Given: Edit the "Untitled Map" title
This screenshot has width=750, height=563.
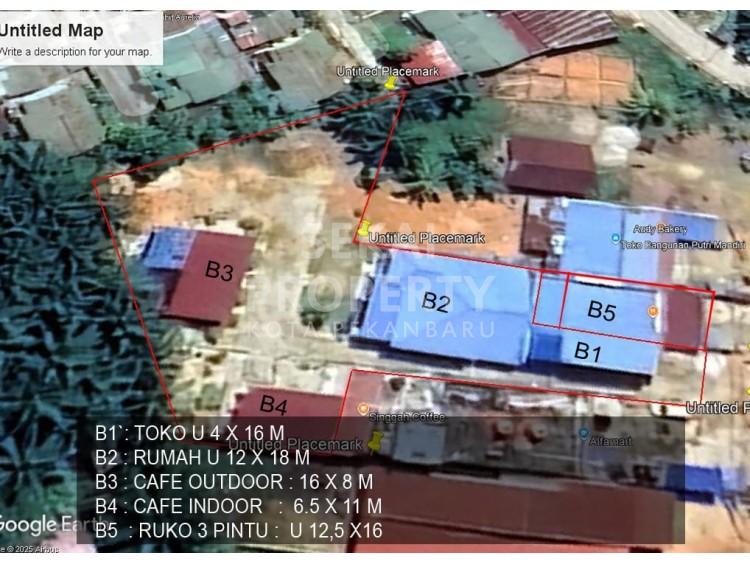Looking at the screenshot, I should point(51,31).
